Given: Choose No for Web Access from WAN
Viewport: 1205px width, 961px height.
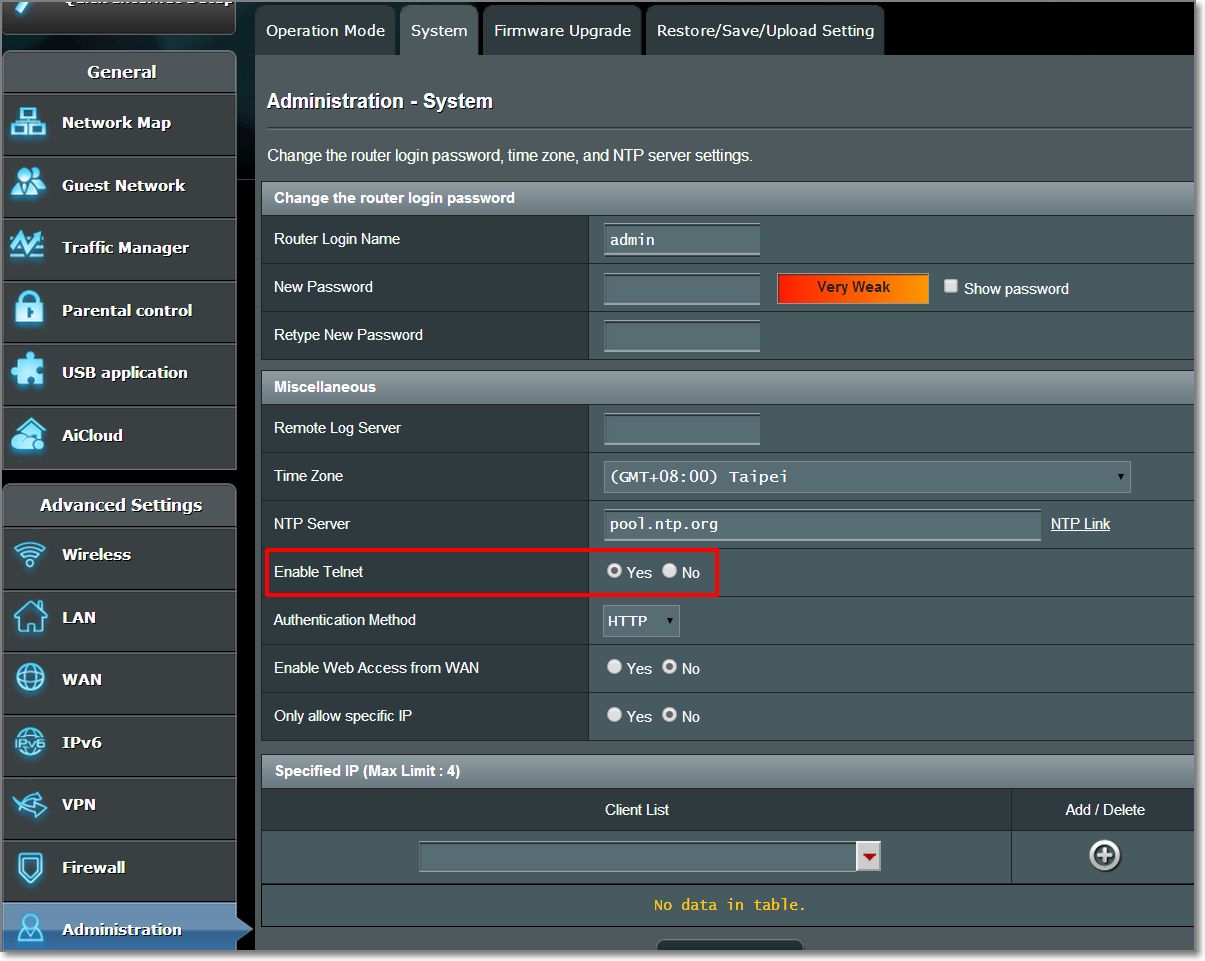Looking at the screenshot, I should (669, 667).
